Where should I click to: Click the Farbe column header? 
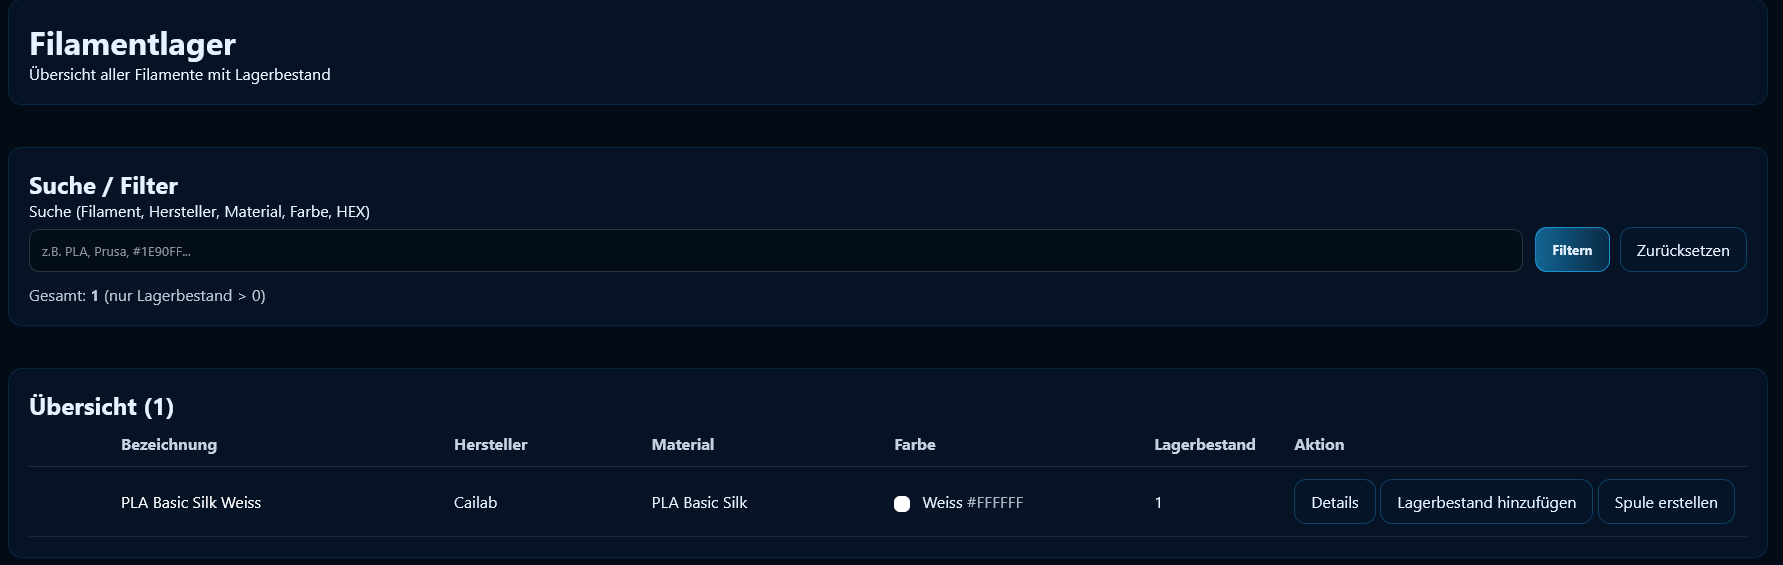pyautogui.click(x=915, y=445)
